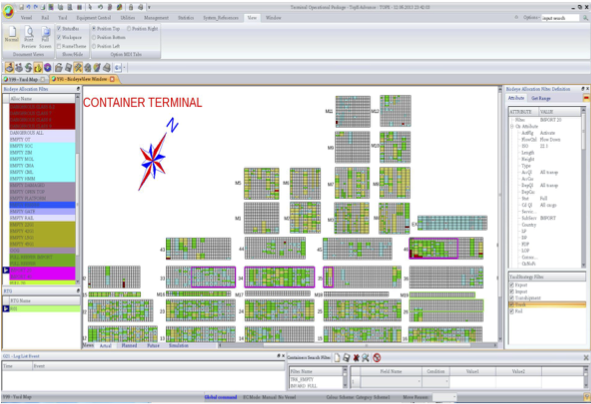591x404 pixels.
Task: Click the open padlock icon in second toolbar
Action: coord(58,67)
